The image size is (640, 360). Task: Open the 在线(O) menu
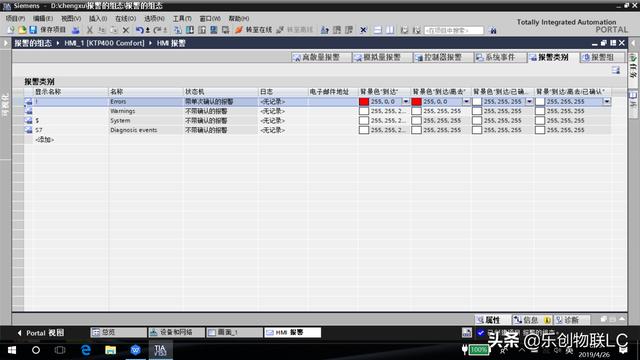pyautogui.click(x=125, y=18)
